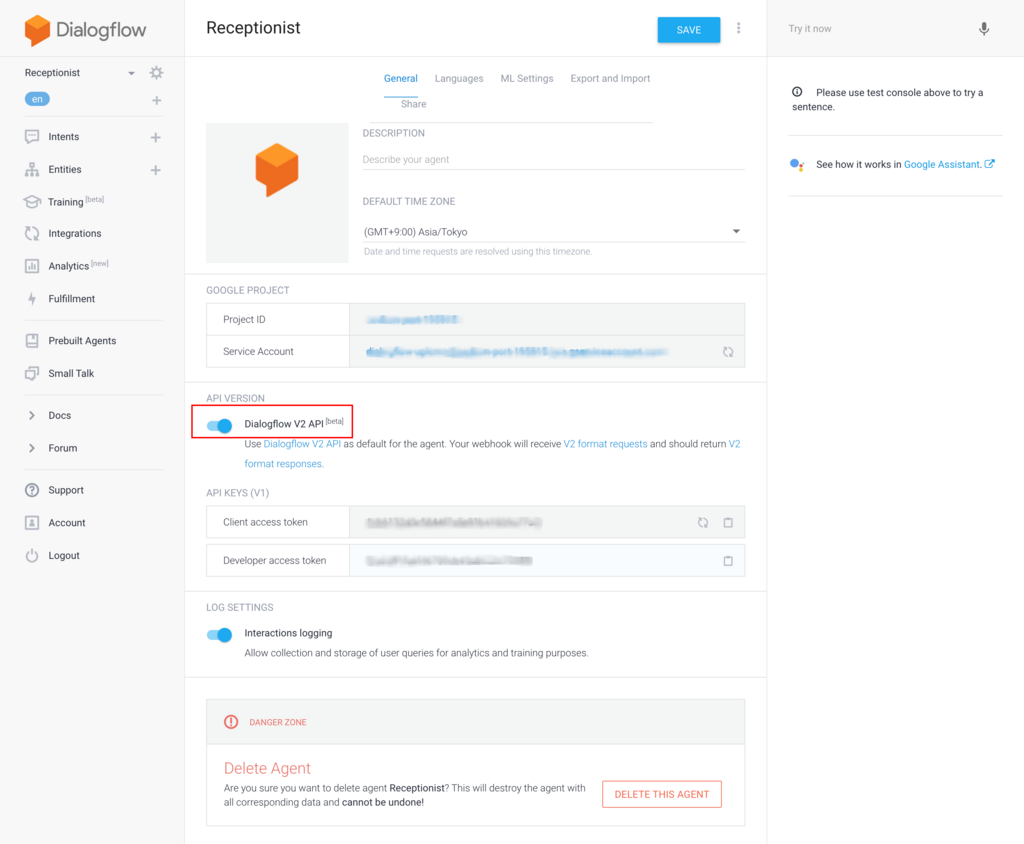This screenshot has width=1024, height=844.
Task: Refresh the Service Account icon
Action: click(x=728, y=352)
